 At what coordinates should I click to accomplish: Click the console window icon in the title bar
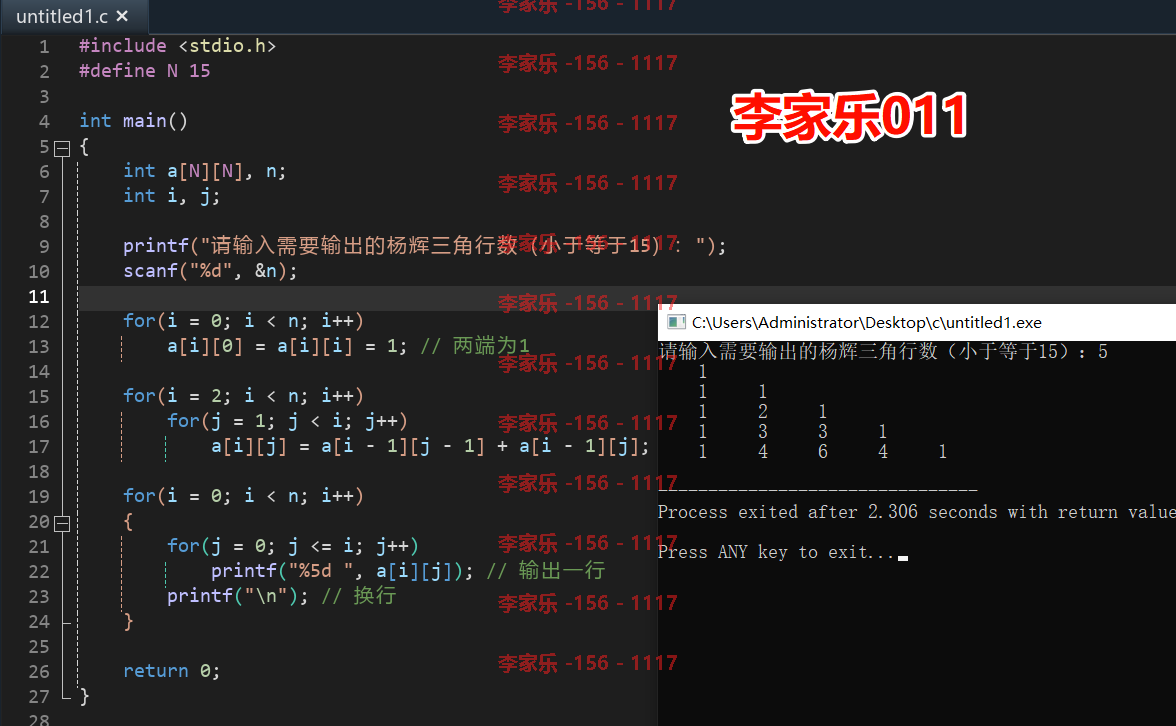(676, 322)
